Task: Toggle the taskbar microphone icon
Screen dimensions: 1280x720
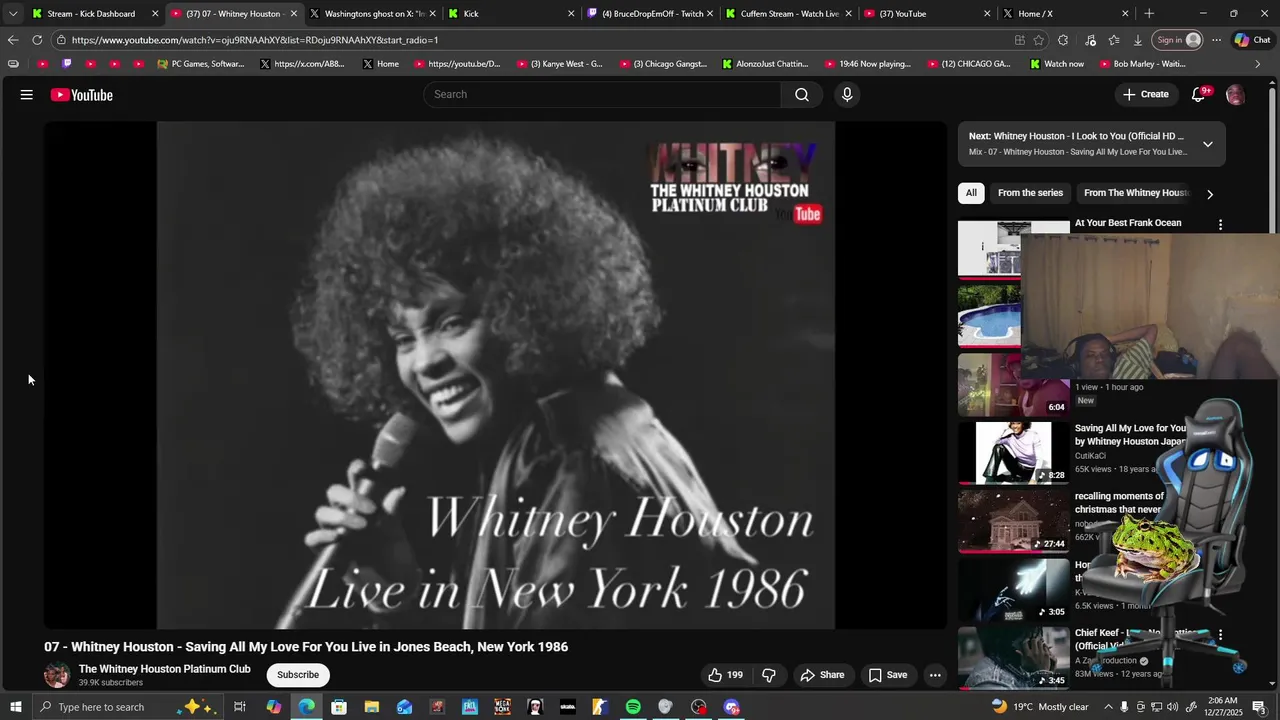Action: tap(1124, 707)
